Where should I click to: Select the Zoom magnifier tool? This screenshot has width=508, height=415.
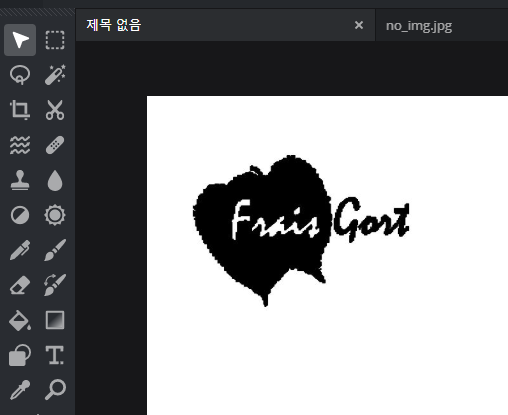(55, 390)
